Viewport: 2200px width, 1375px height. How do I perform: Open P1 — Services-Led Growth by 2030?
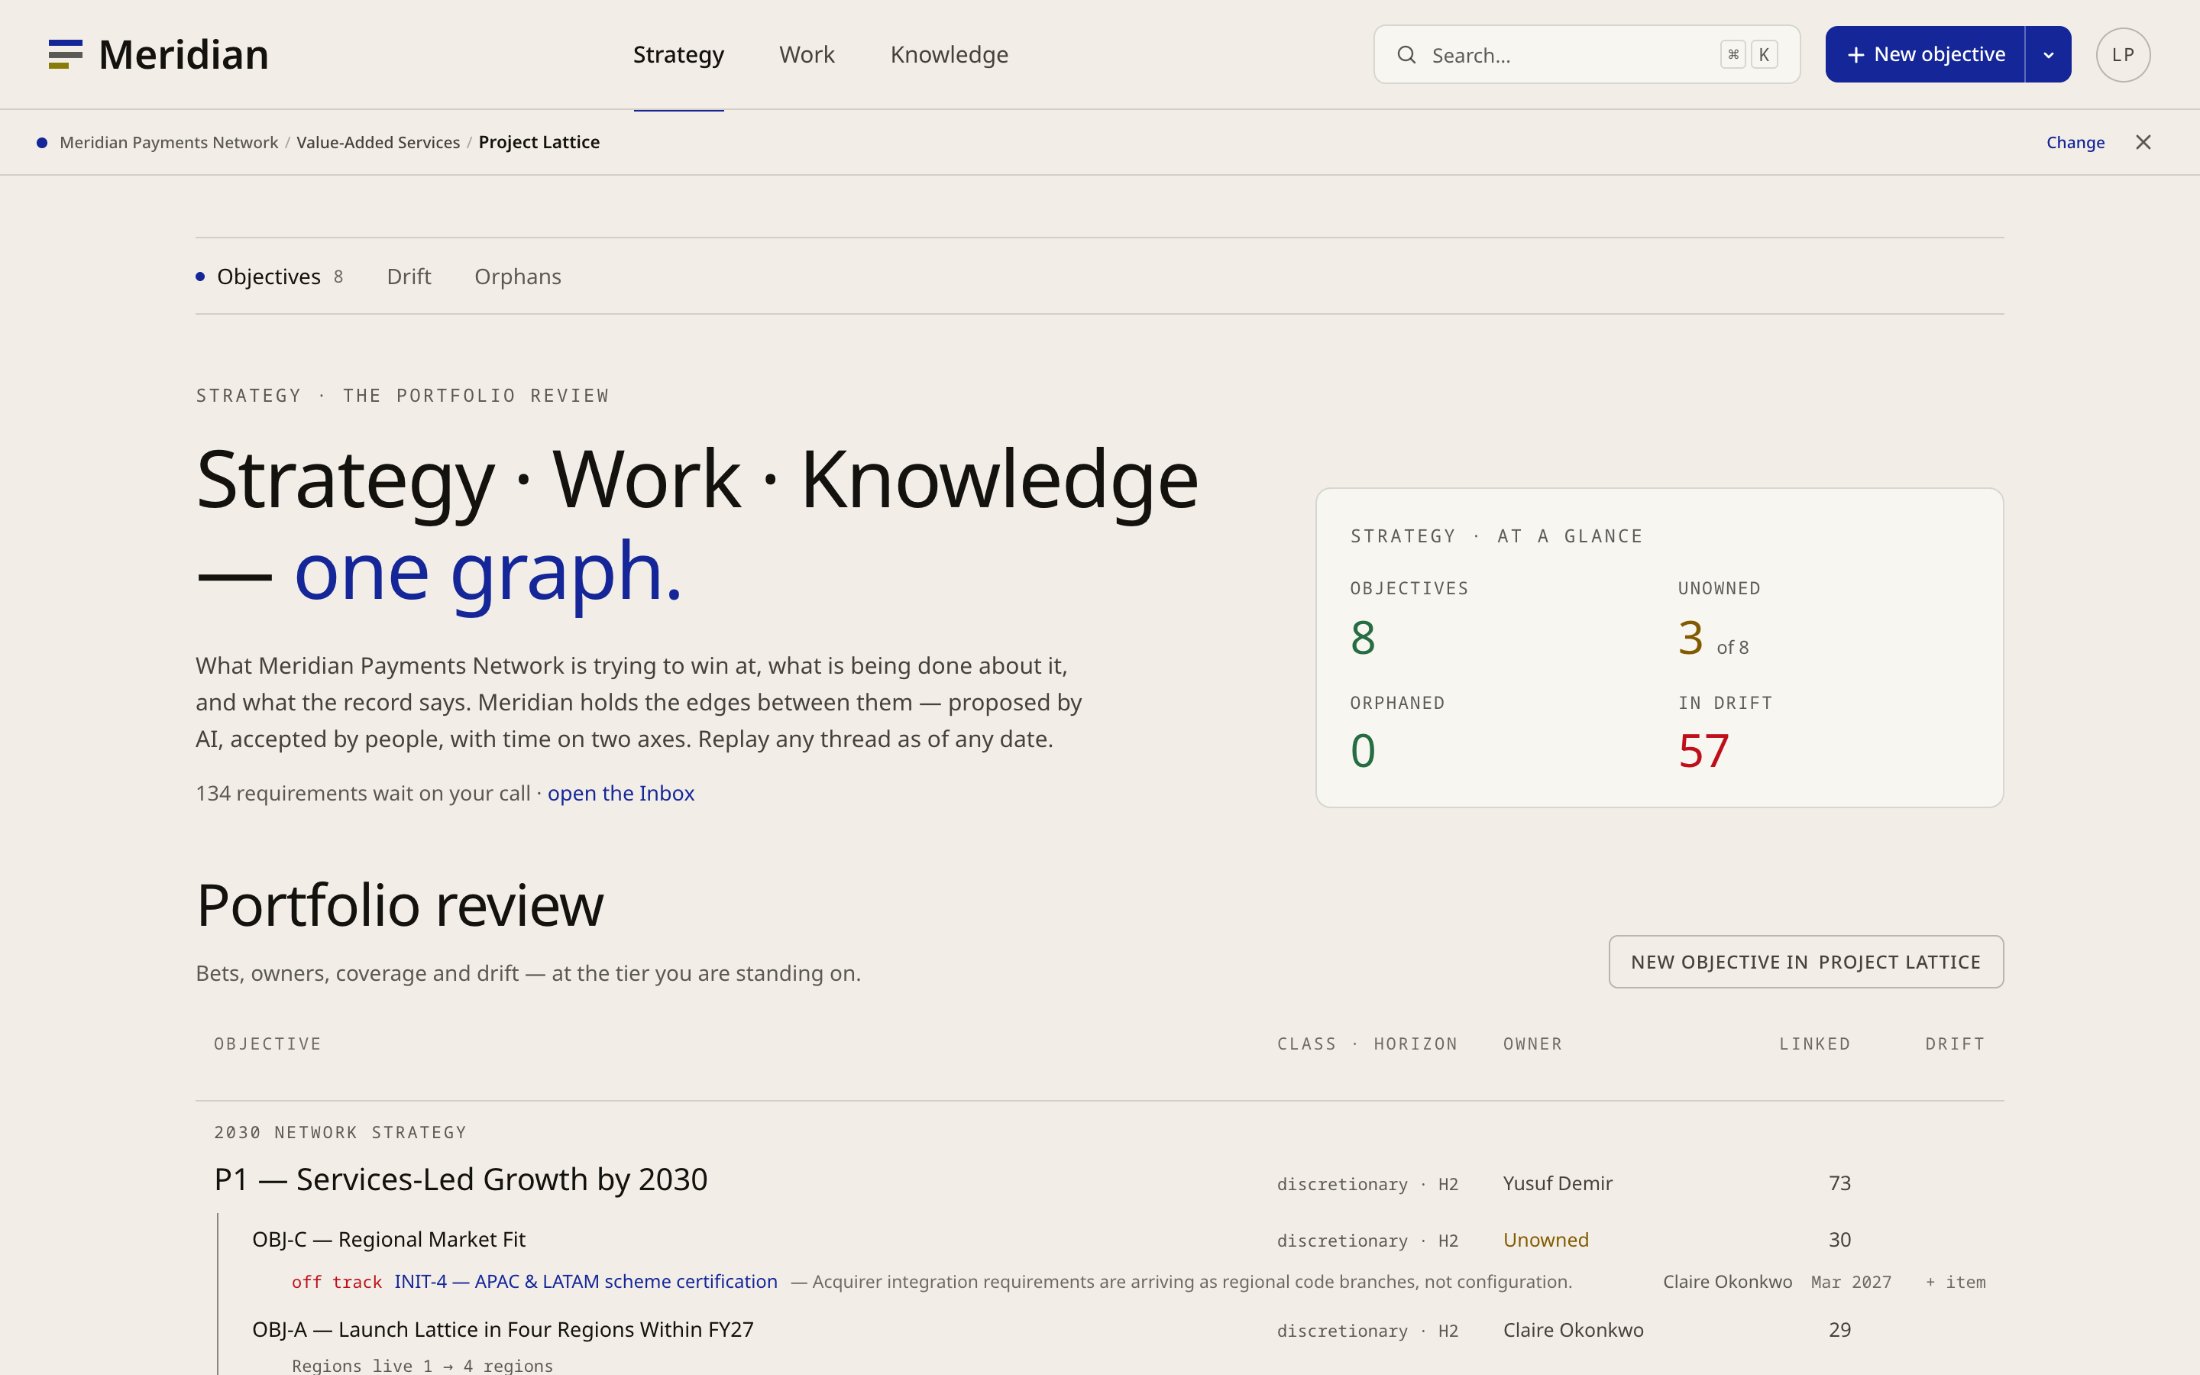click(x=461, y=1180)
